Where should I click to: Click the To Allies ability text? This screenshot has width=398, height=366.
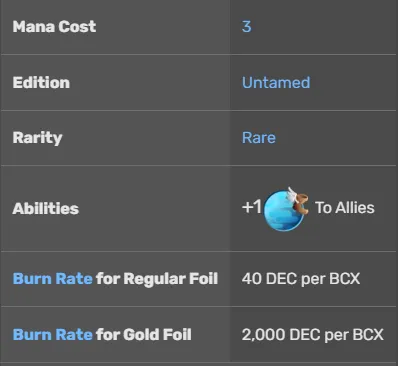[x=345, y=208]
